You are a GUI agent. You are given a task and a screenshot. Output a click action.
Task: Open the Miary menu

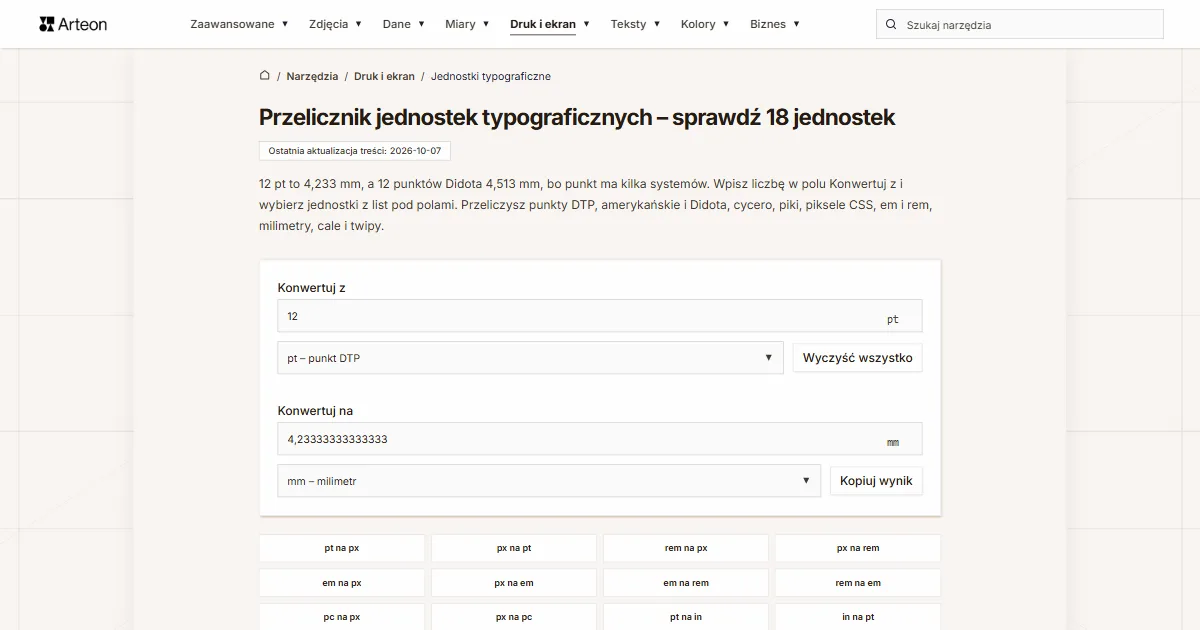tap(467, 24)
